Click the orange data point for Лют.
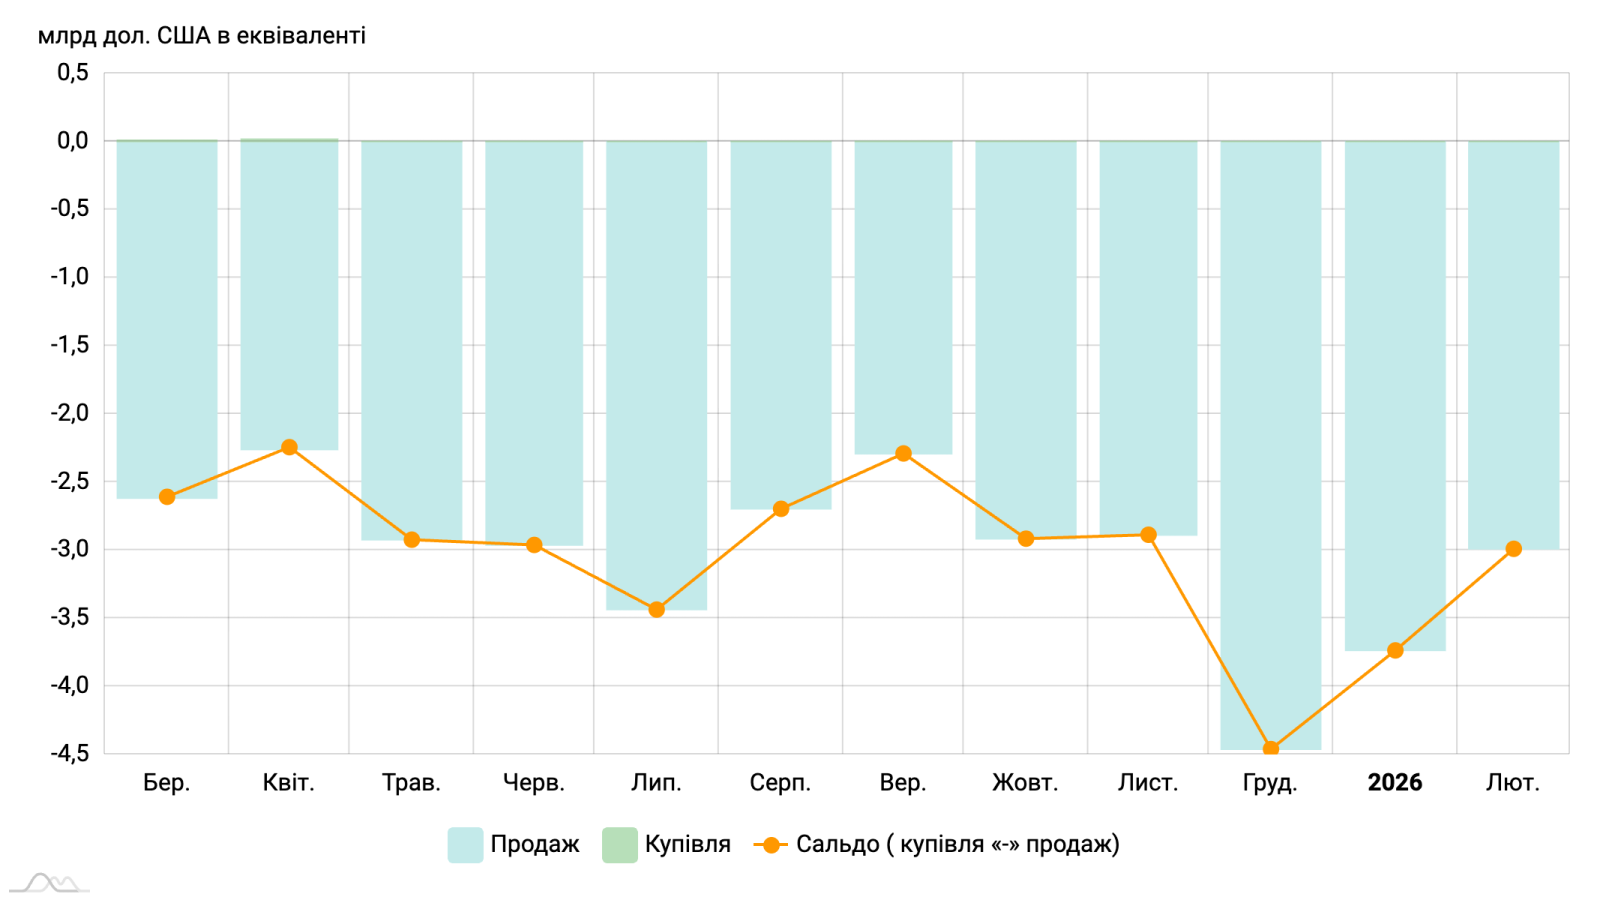1600x900 pixels. pos(1513,549)
